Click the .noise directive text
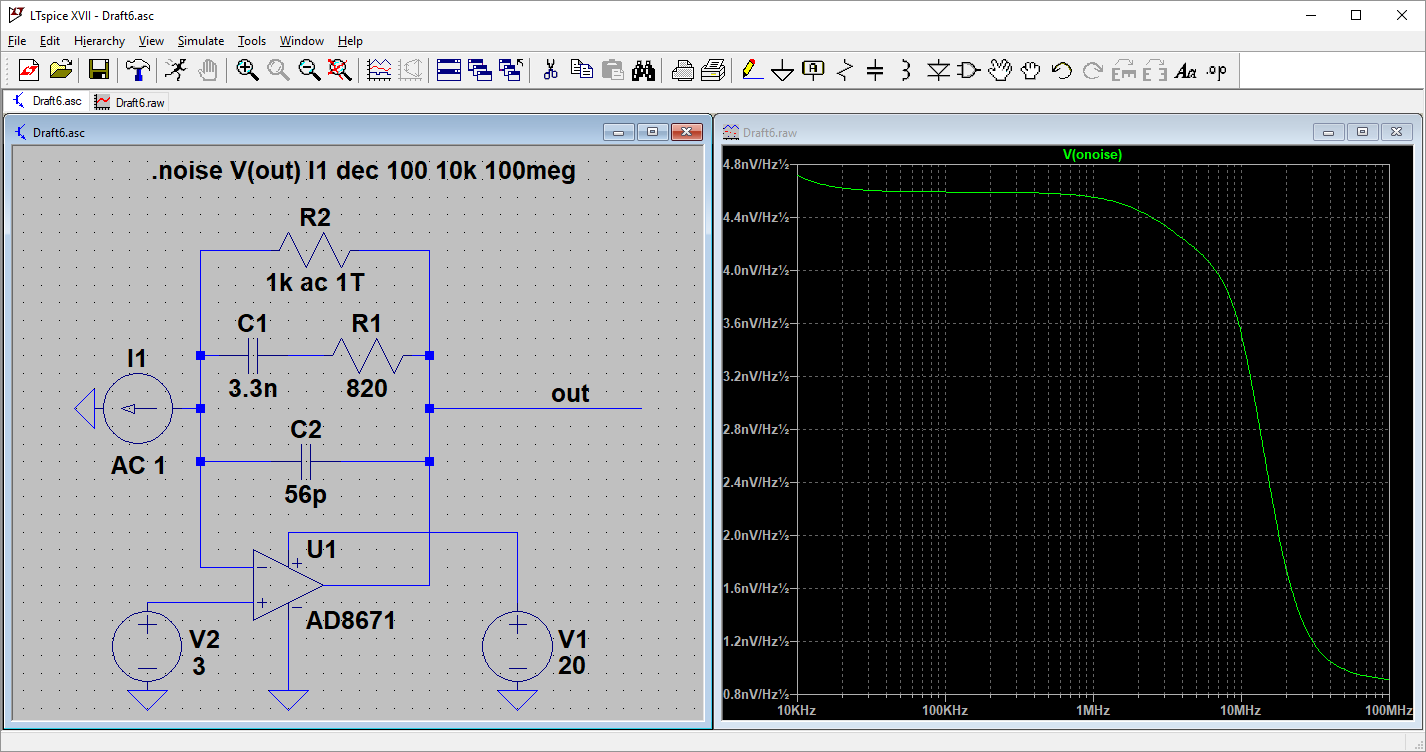The height and width of the screenshot is (752, 1426). coord(363,171)
